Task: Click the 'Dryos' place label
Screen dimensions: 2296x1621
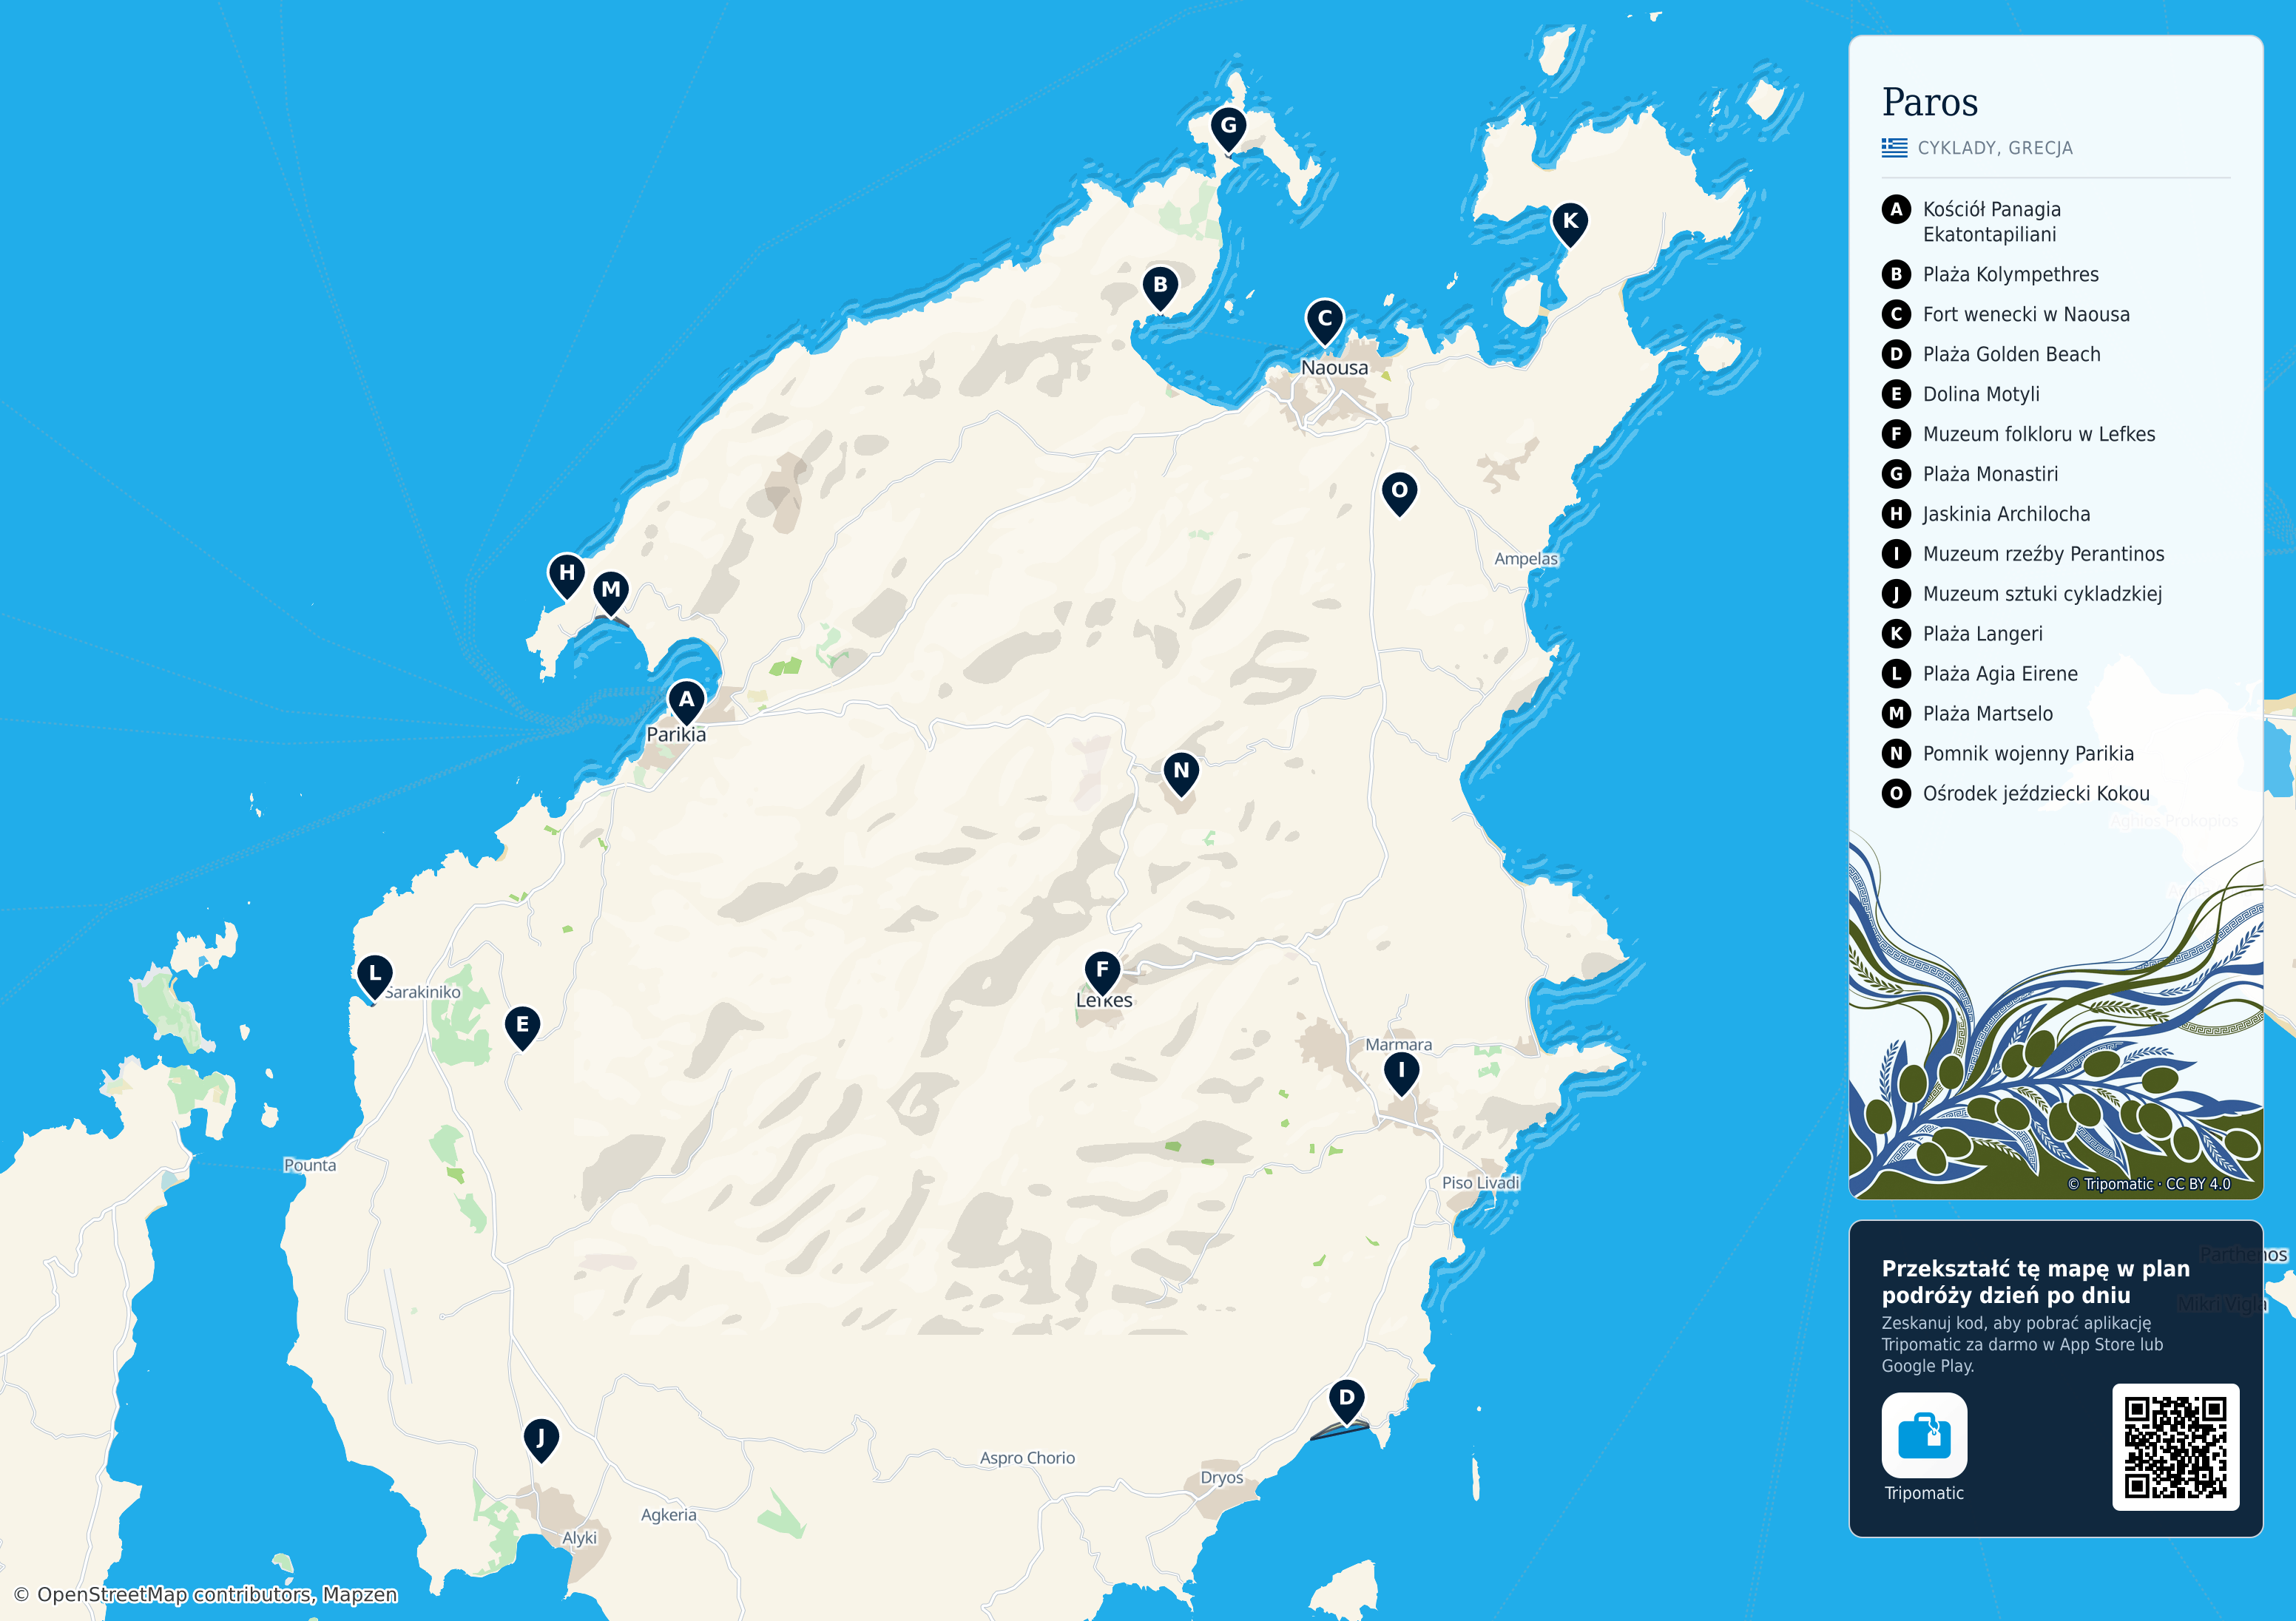Action: [1221, 1478]
